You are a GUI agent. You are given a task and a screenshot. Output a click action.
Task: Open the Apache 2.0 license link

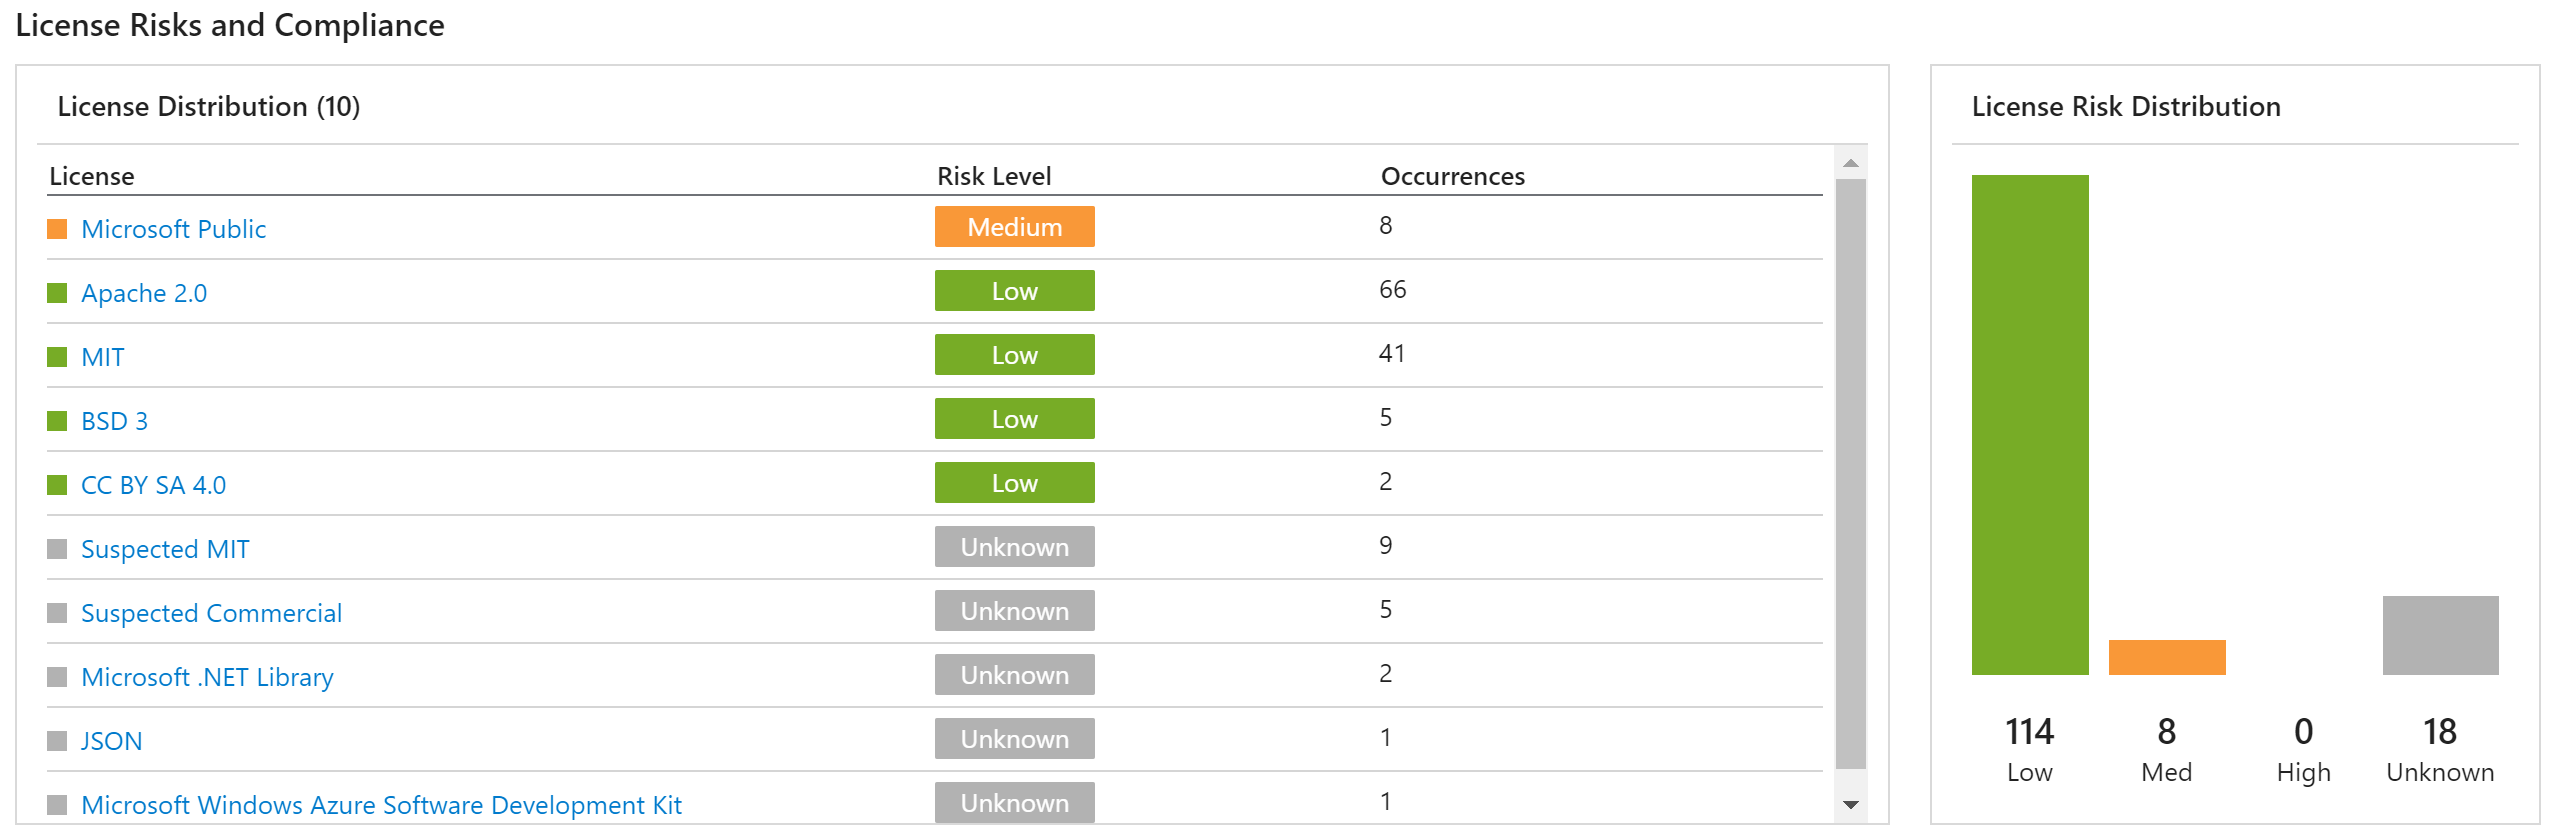coord(144,293)
